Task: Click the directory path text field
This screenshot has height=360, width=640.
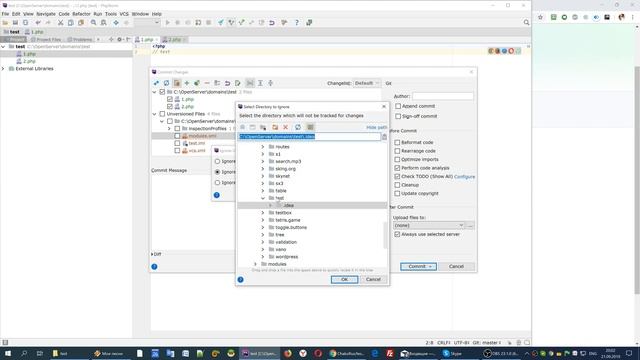Action: tap(309, 137)
